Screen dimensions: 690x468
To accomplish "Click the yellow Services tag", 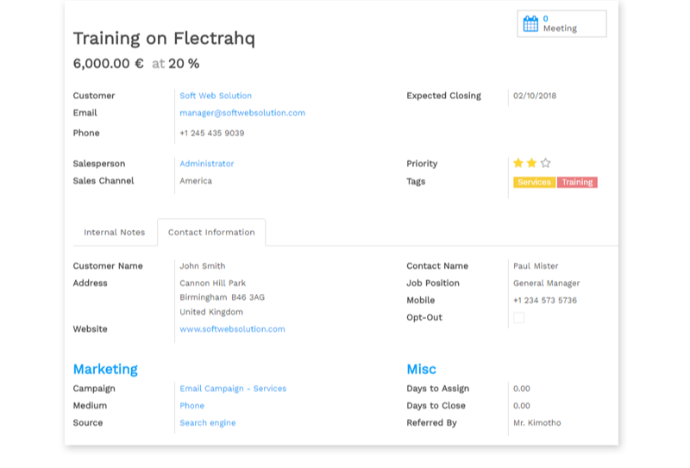I will tap(534, 182).
